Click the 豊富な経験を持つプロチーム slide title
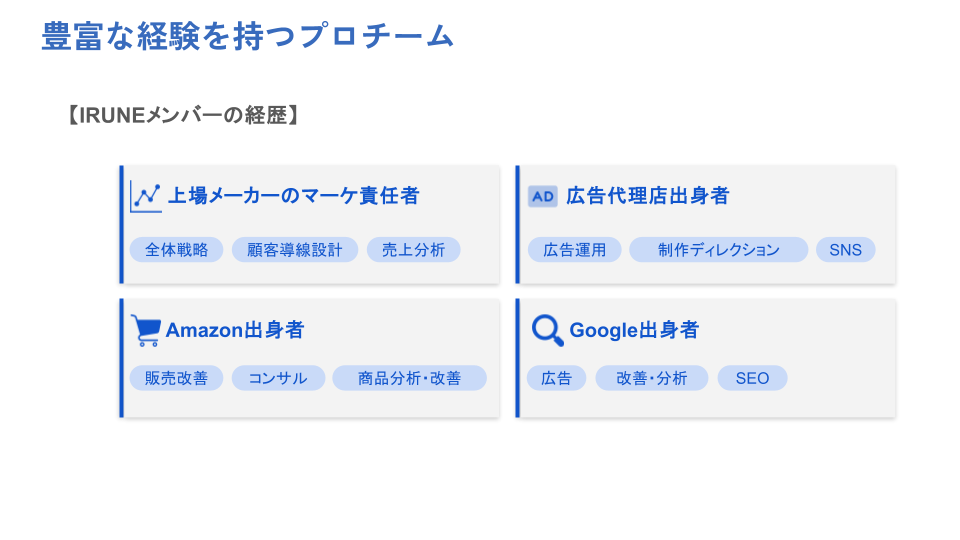 tap(248, 37)
